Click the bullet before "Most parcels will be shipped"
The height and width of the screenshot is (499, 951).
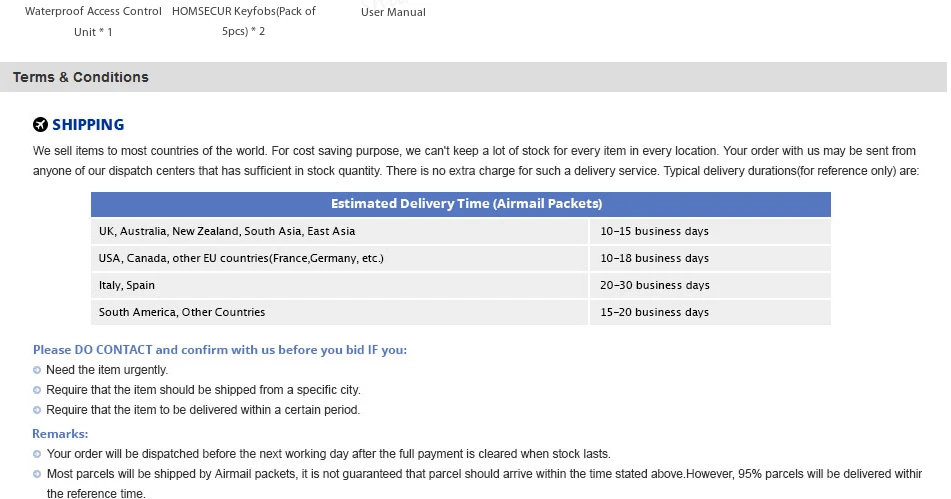point(37,474)
